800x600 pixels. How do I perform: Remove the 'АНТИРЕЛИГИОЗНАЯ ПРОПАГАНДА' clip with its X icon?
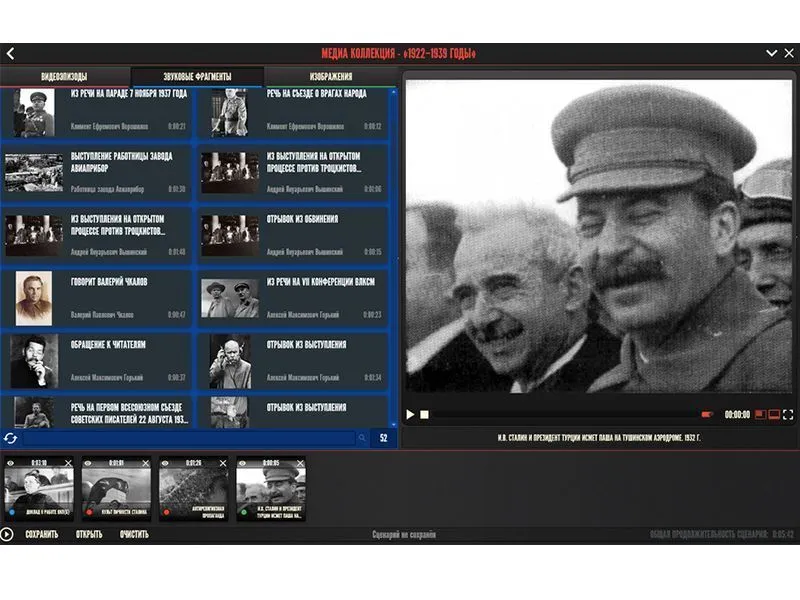tap(221, 462)
